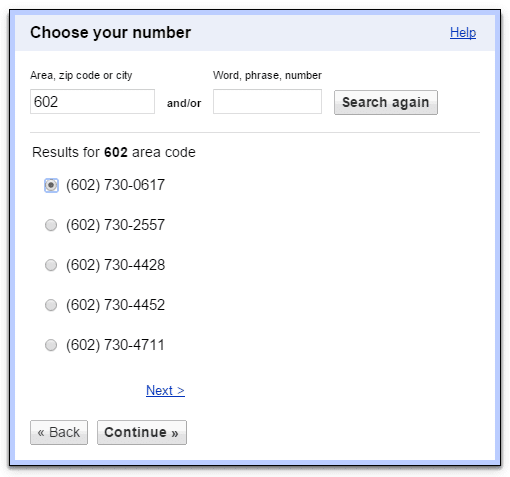The width and height of the screenshot is (510, 477).
Task: Click the (602) 730-4428 number label
Action: (115, 265)
